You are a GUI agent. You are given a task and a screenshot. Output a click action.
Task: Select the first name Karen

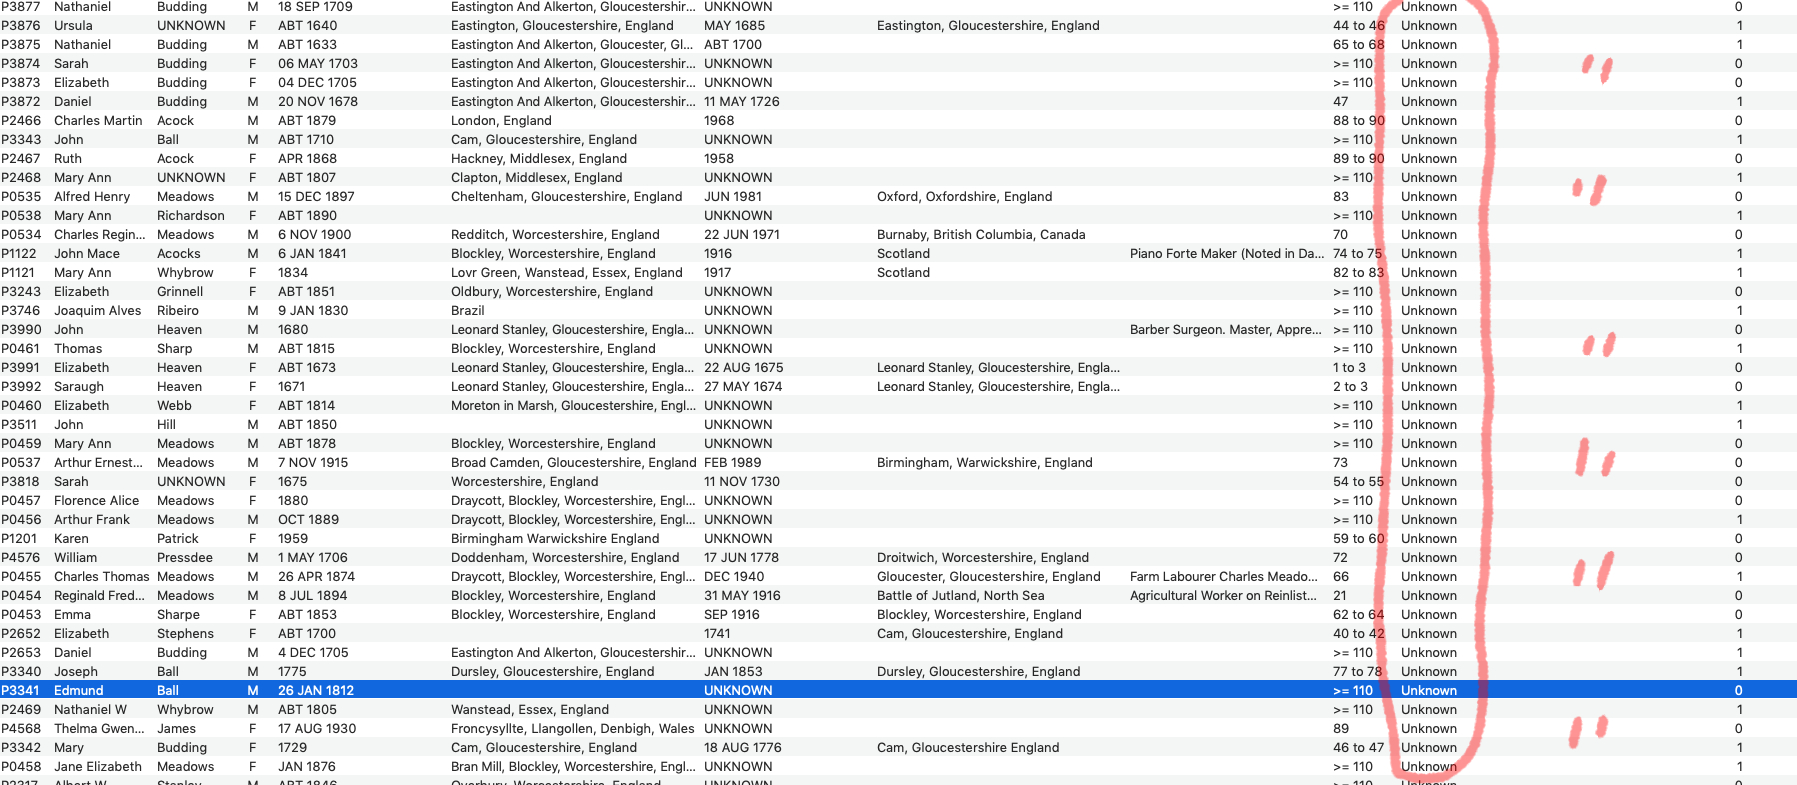click(x=71, y=539)
